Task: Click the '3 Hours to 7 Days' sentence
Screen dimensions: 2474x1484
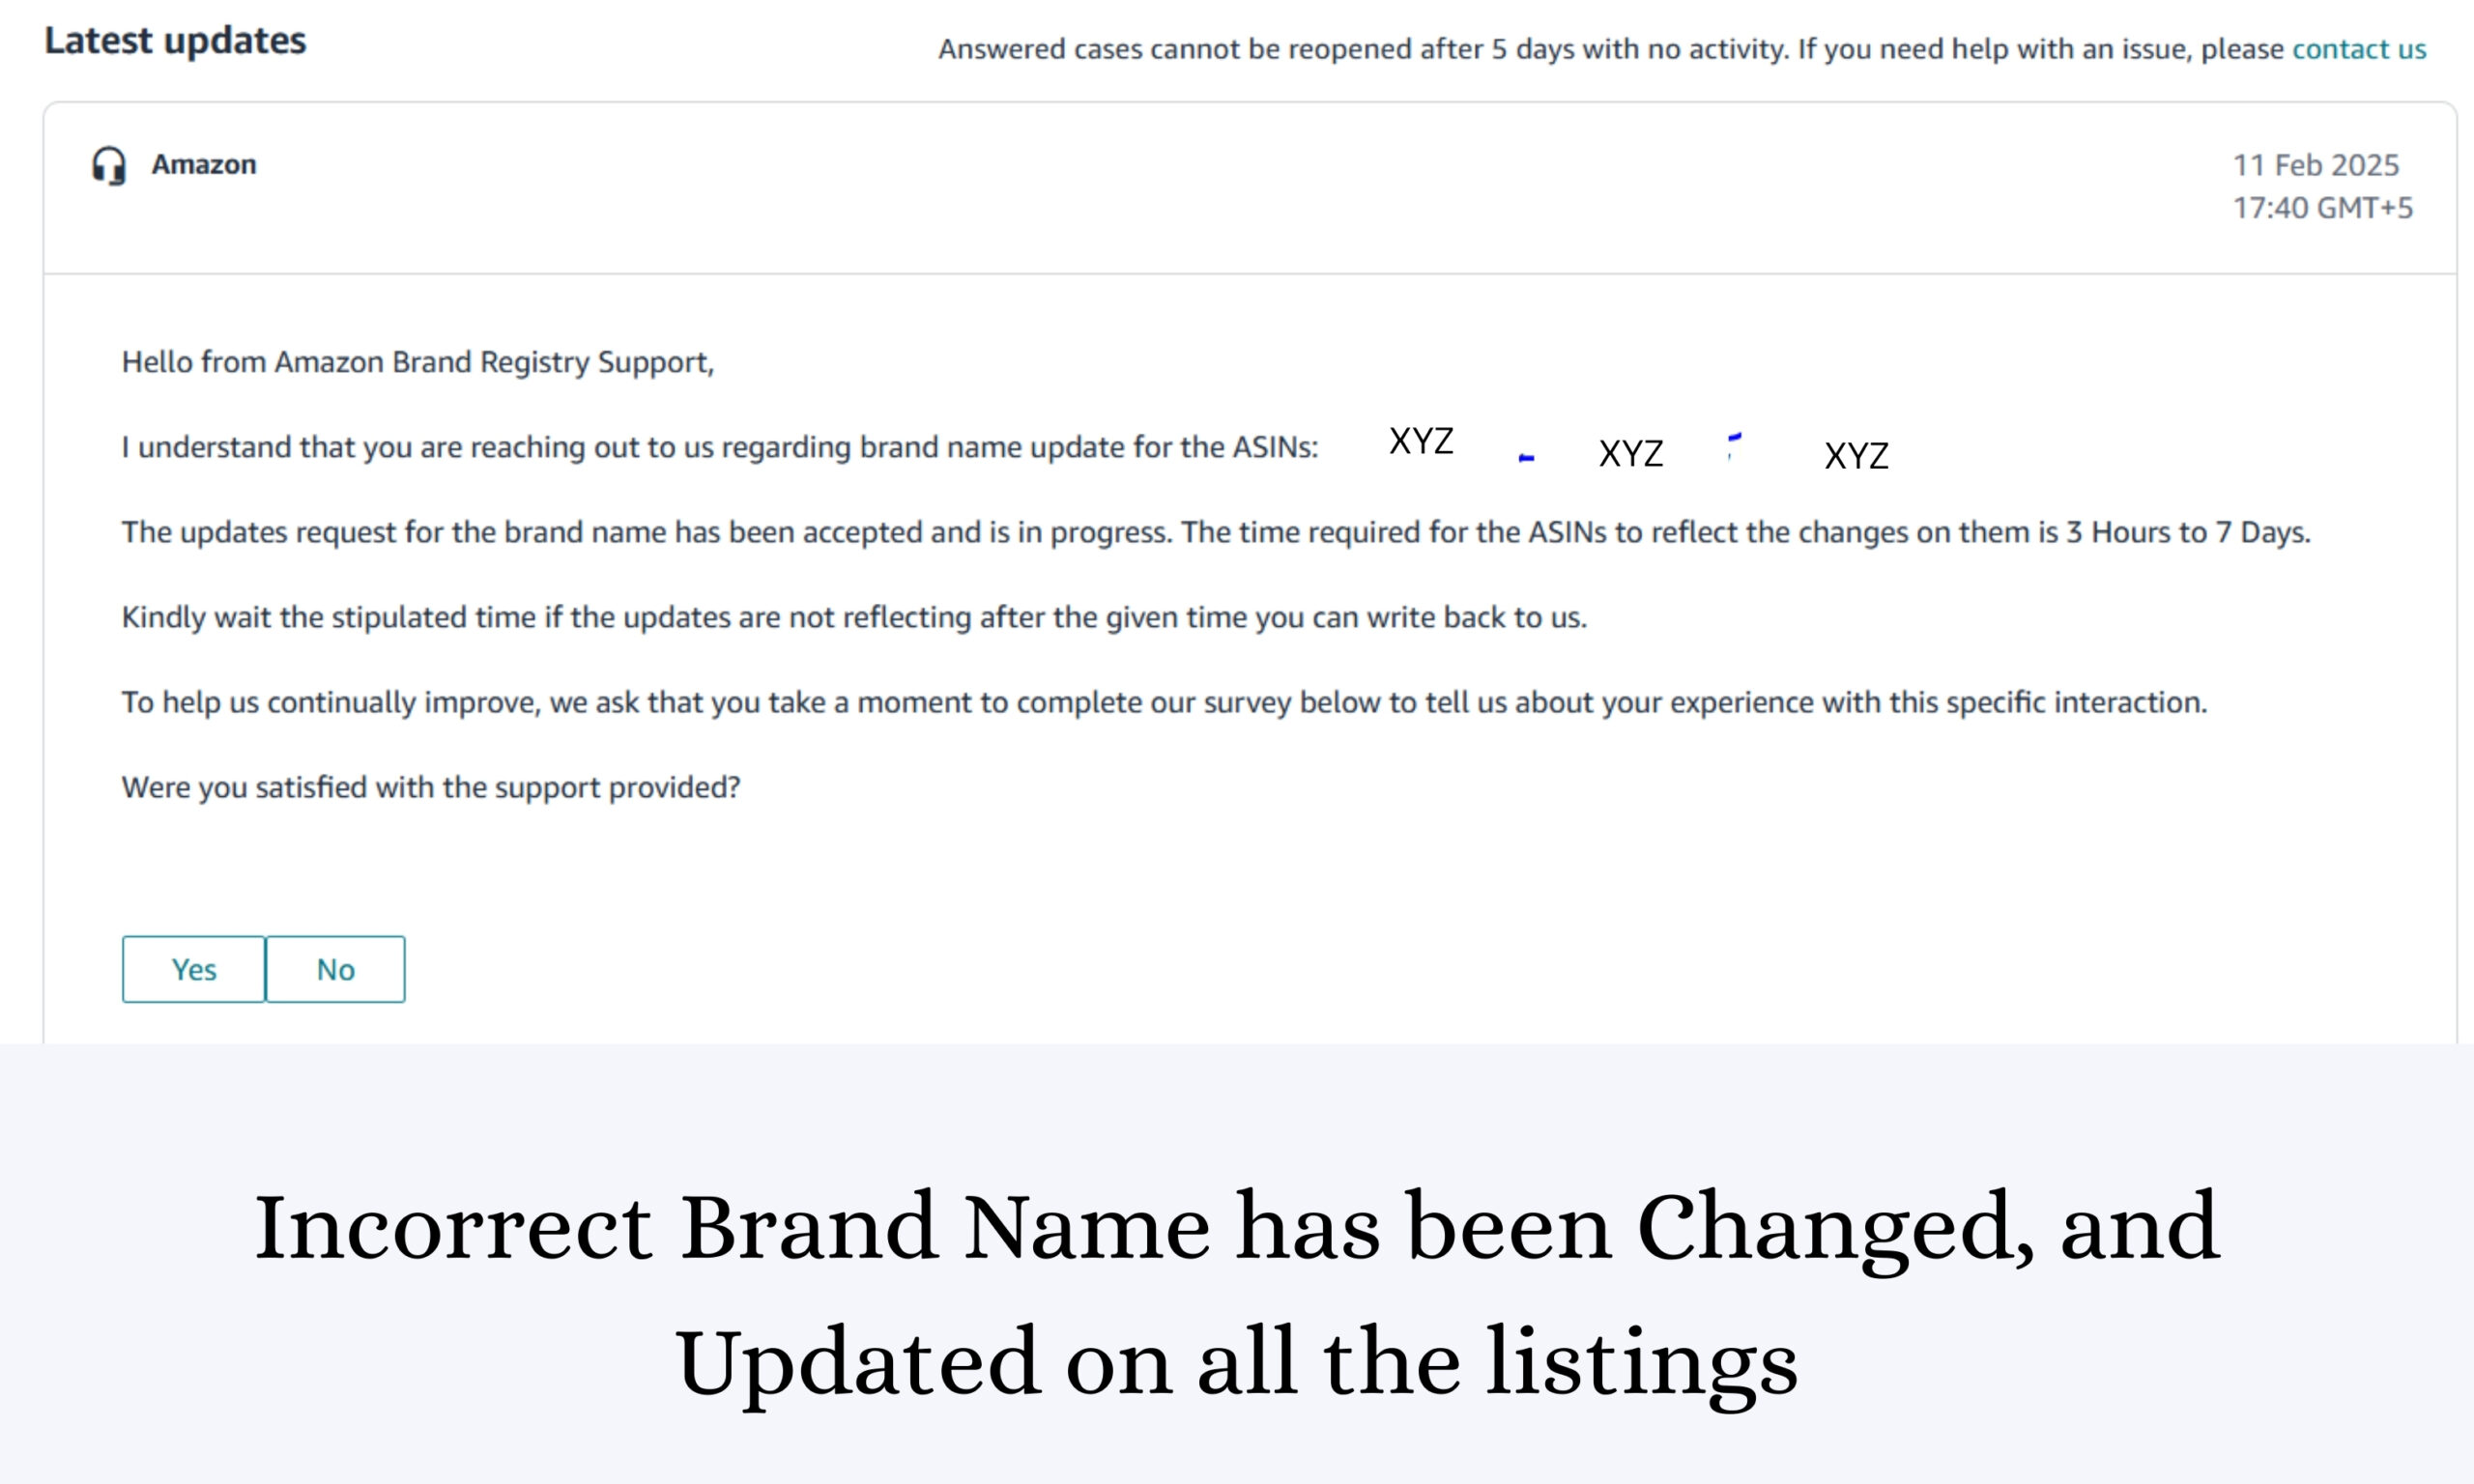Action: 1215,532
